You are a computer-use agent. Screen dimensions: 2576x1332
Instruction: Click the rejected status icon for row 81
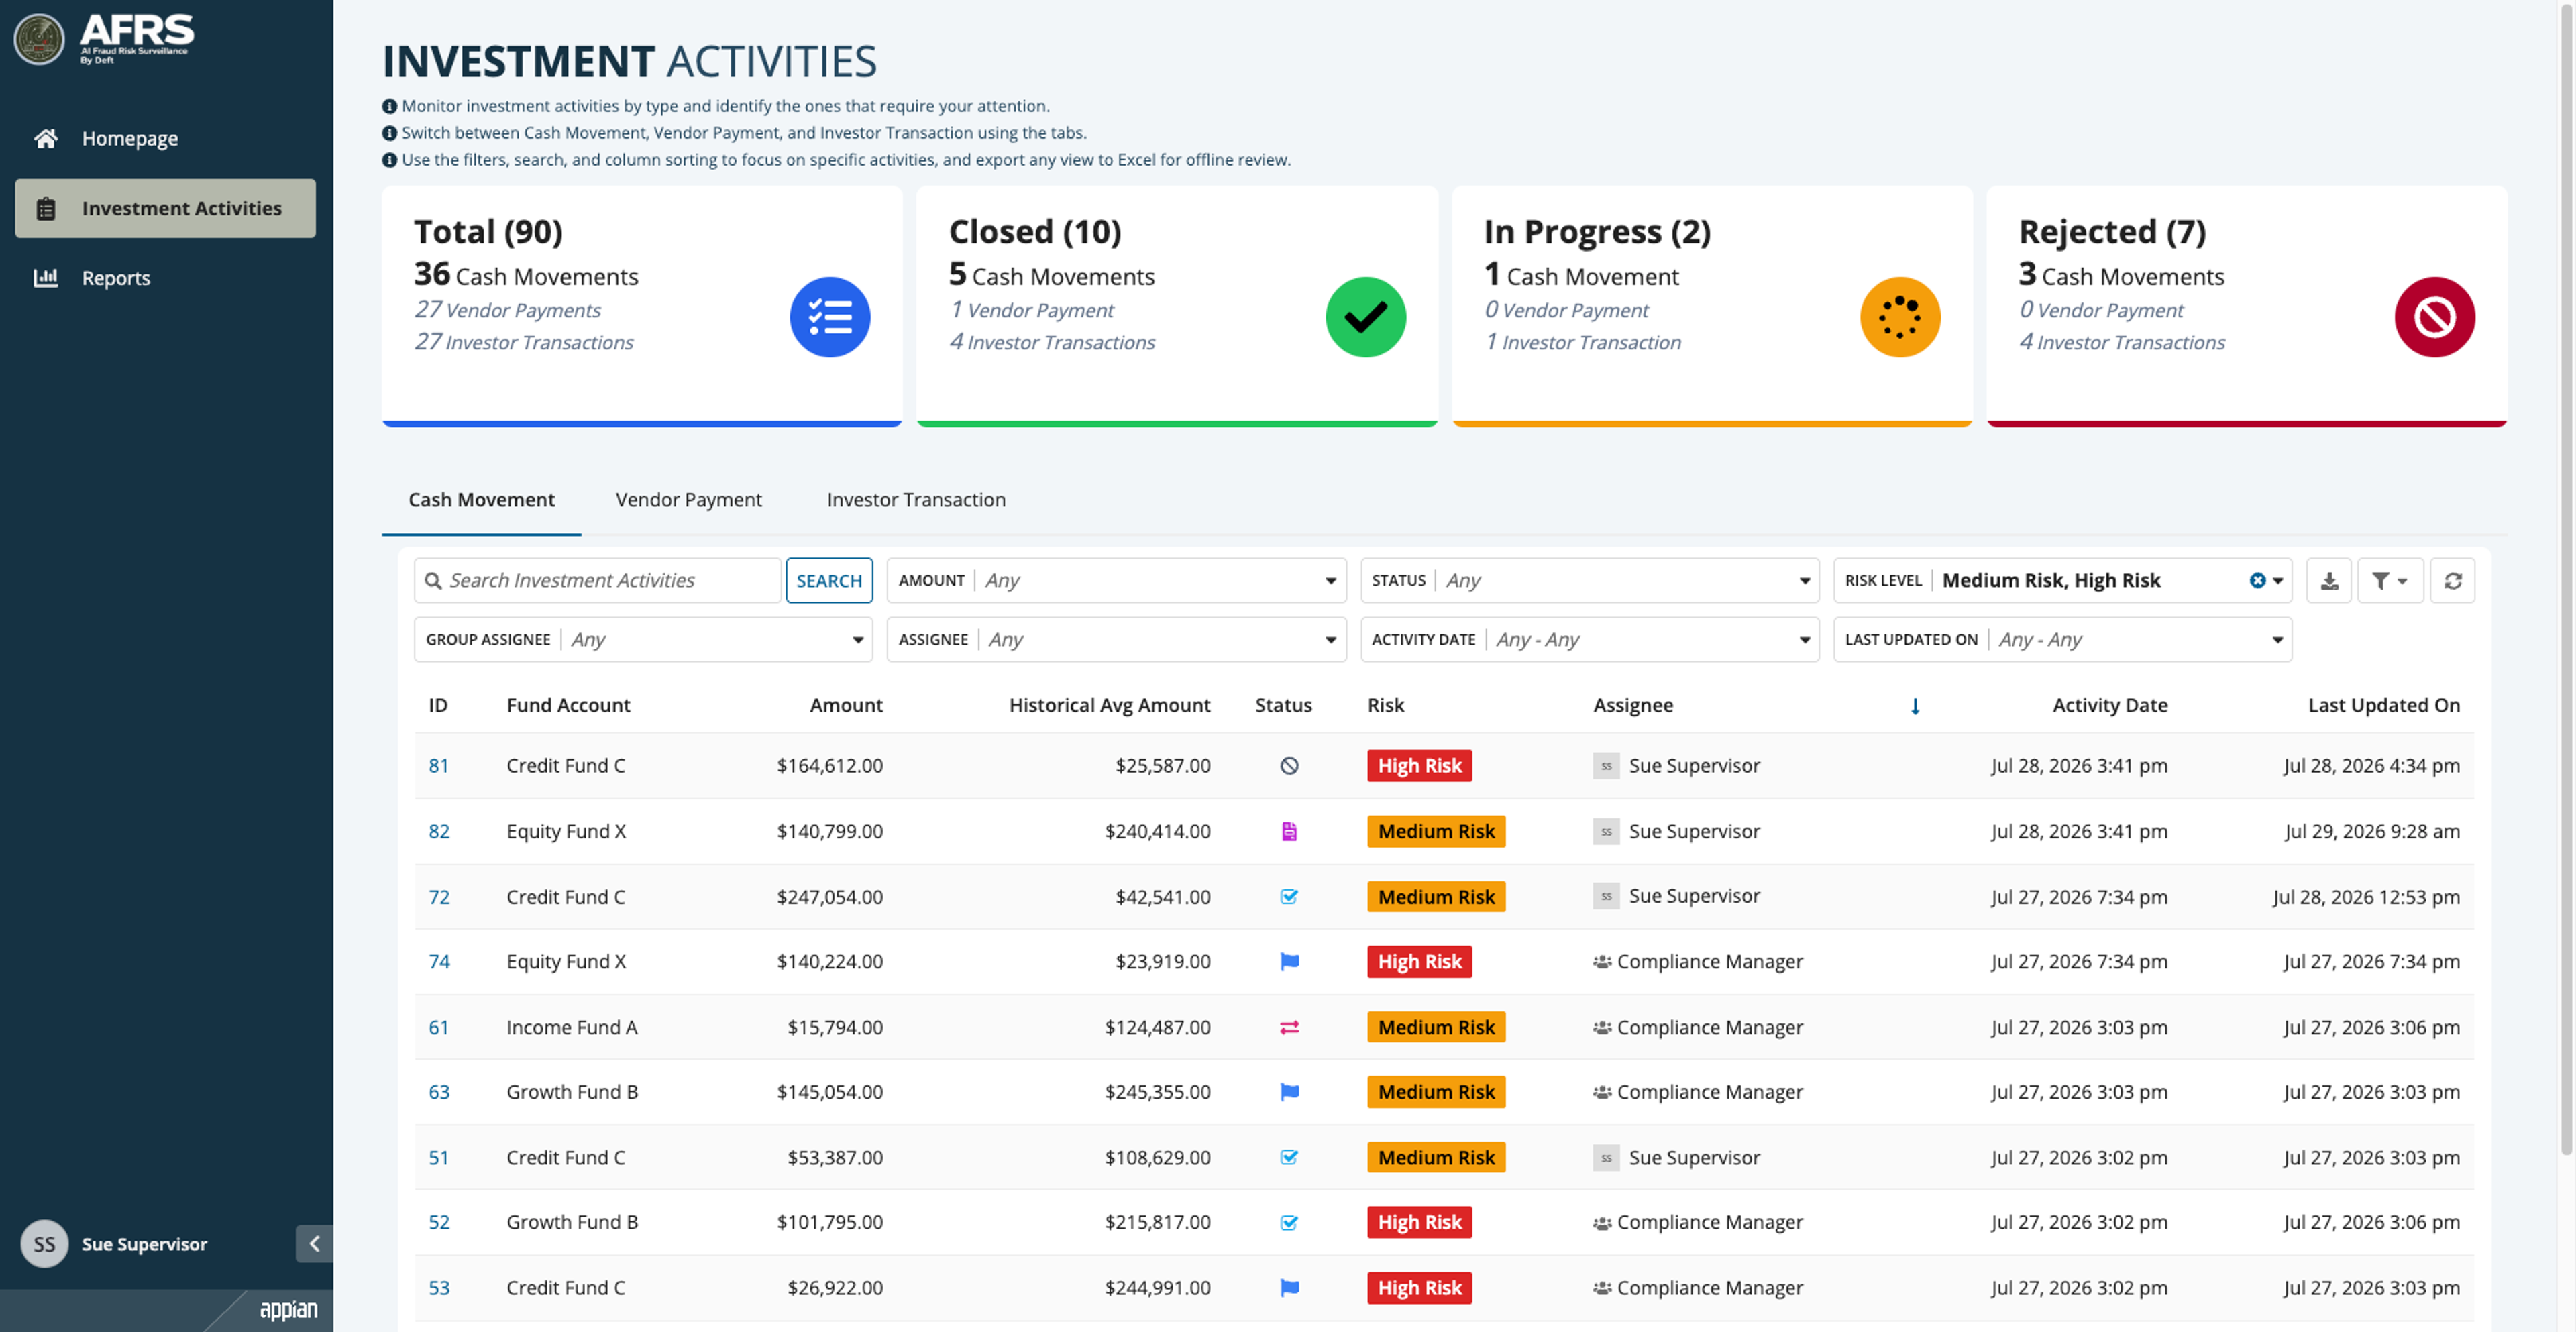(x=1289, y=766)
